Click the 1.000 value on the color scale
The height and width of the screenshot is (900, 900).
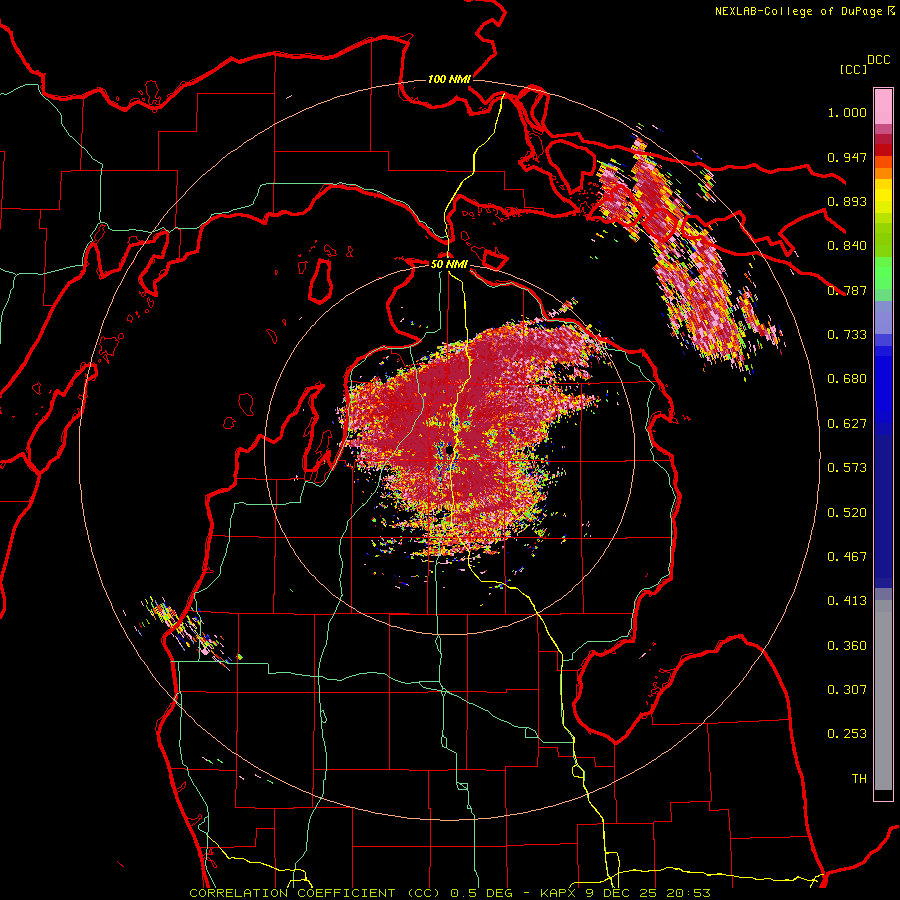(x=847, y=112)
